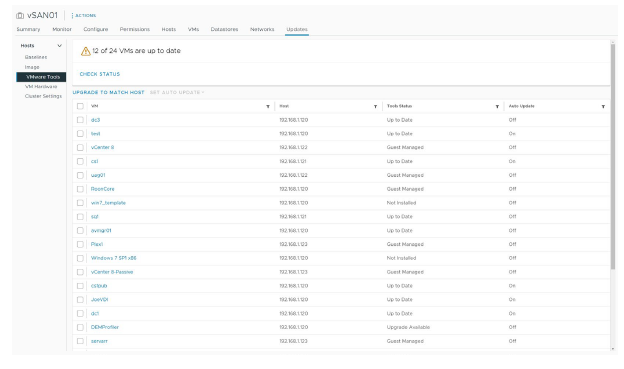The image size is (624, 369).
Task: Click the vSAN01 cluster icon
Action: 20,16
